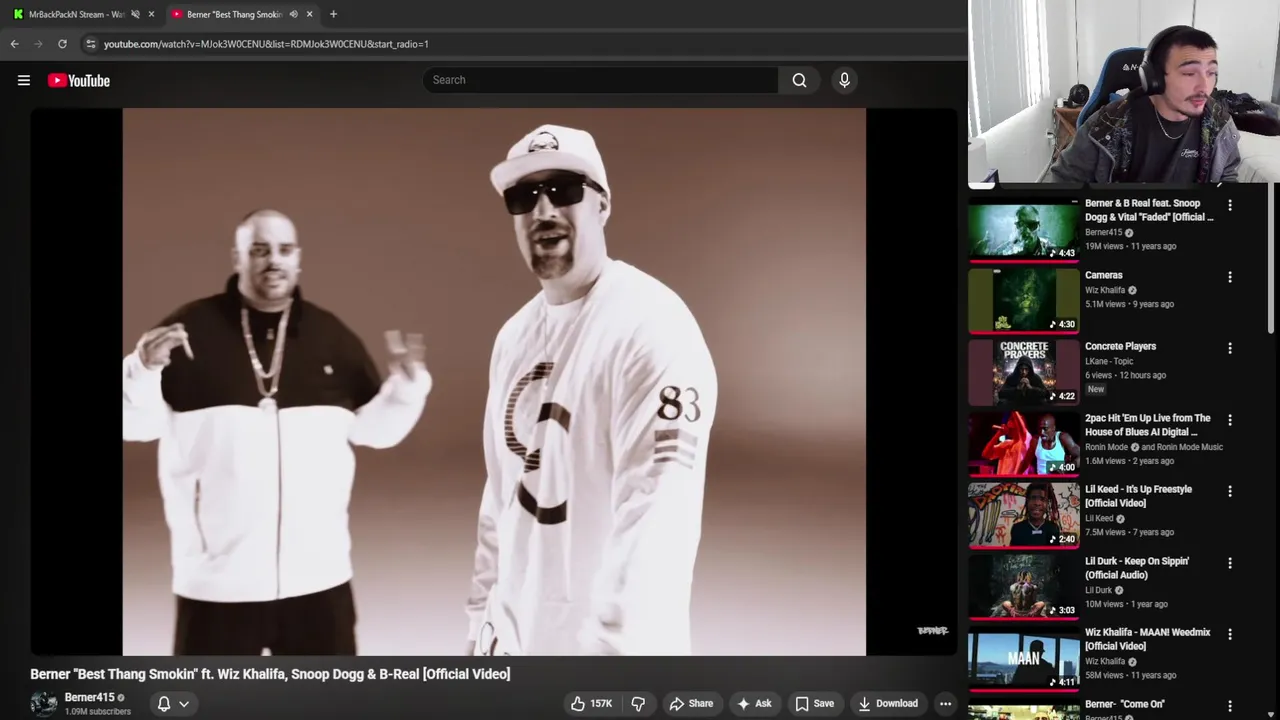
Task: Close the Berner Best Thang Smokin tab
Action: pyautogui.click(x=309, y=14)
